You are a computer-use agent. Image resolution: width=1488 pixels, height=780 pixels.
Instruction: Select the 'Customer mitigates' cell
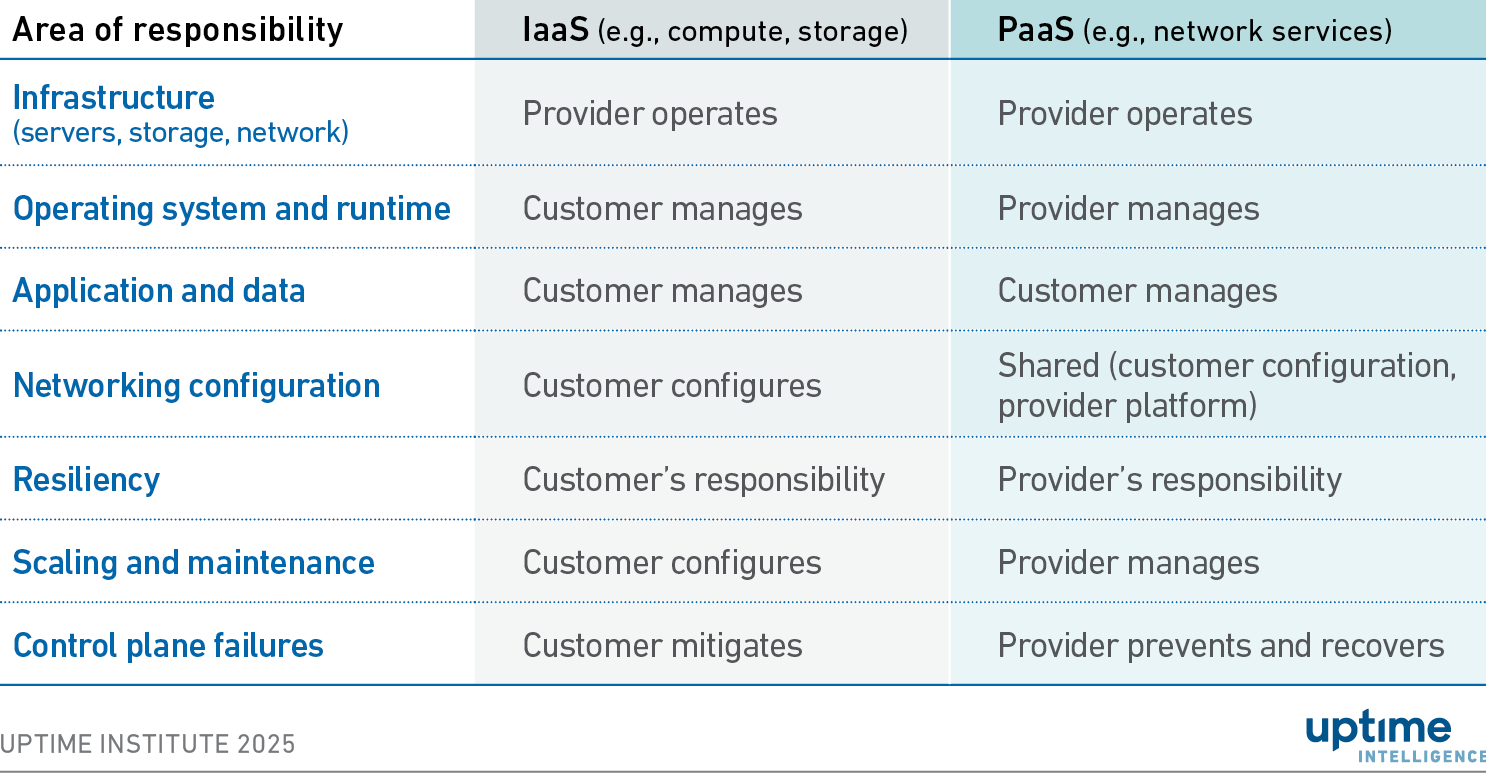coord(662,645)
